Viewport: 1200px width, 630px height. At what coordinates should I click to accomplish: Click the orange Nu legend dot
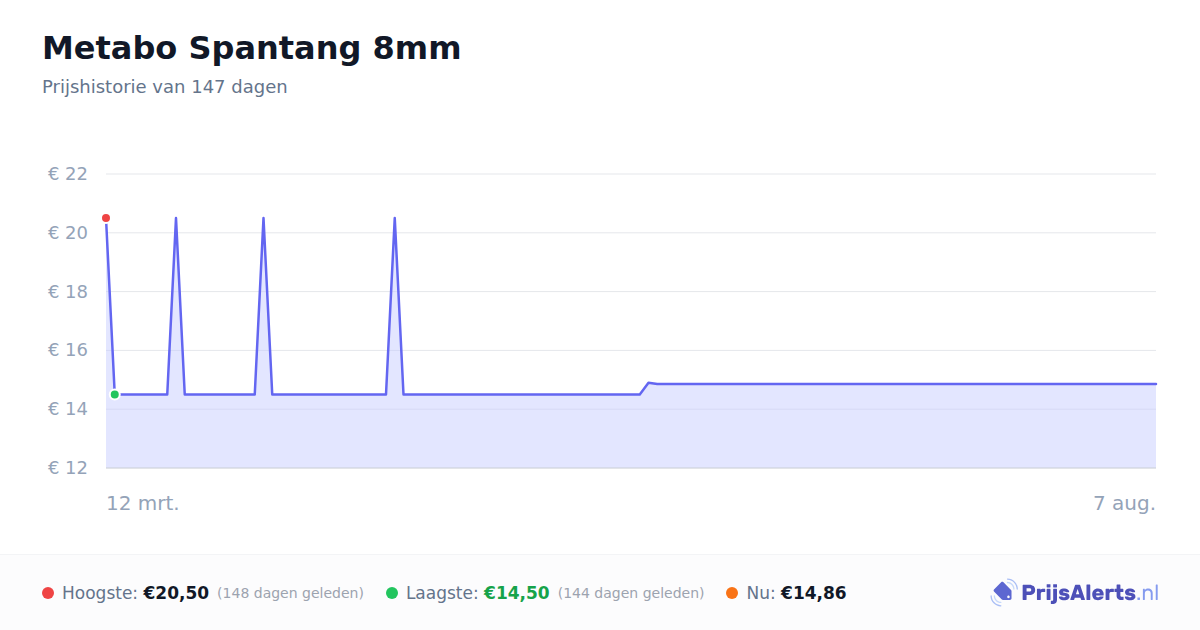732,593
